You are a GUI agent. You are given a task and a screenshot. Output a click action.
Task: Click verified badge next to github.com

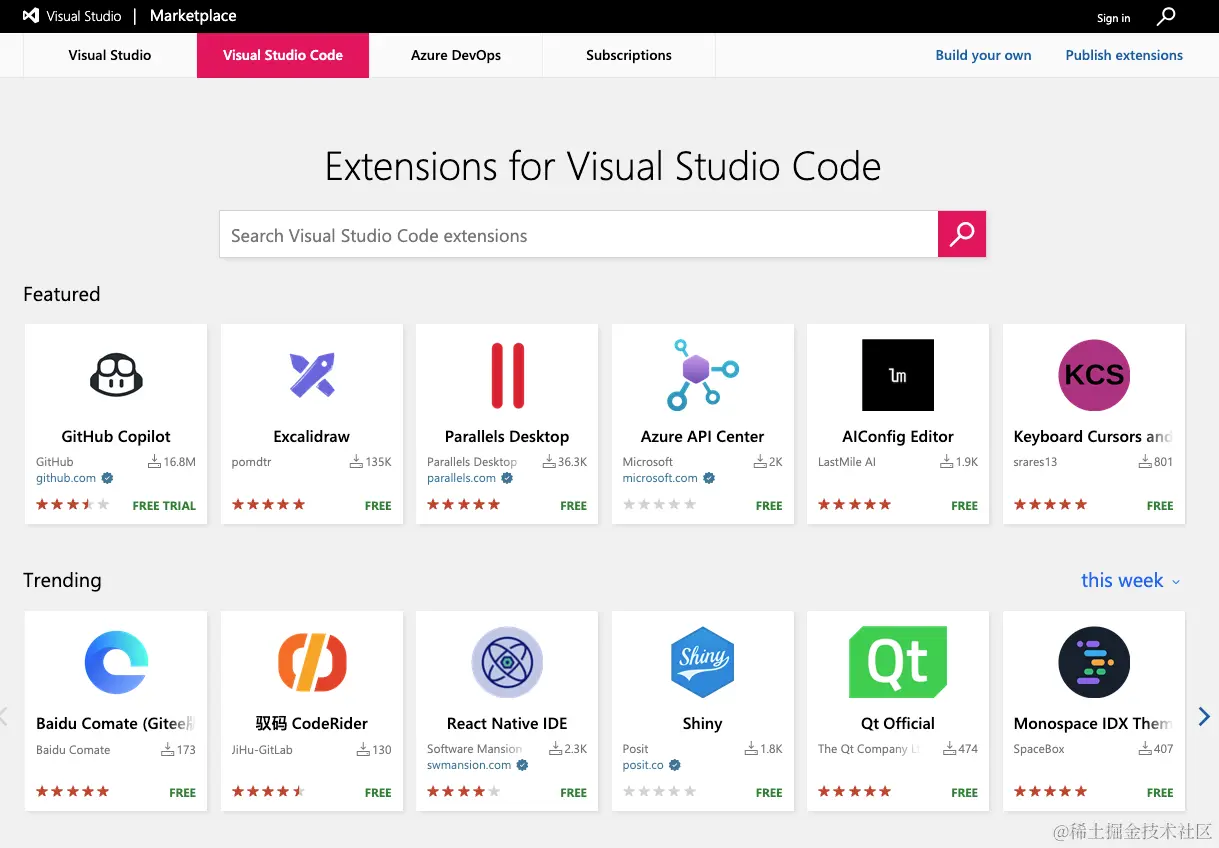coord(107,479)
